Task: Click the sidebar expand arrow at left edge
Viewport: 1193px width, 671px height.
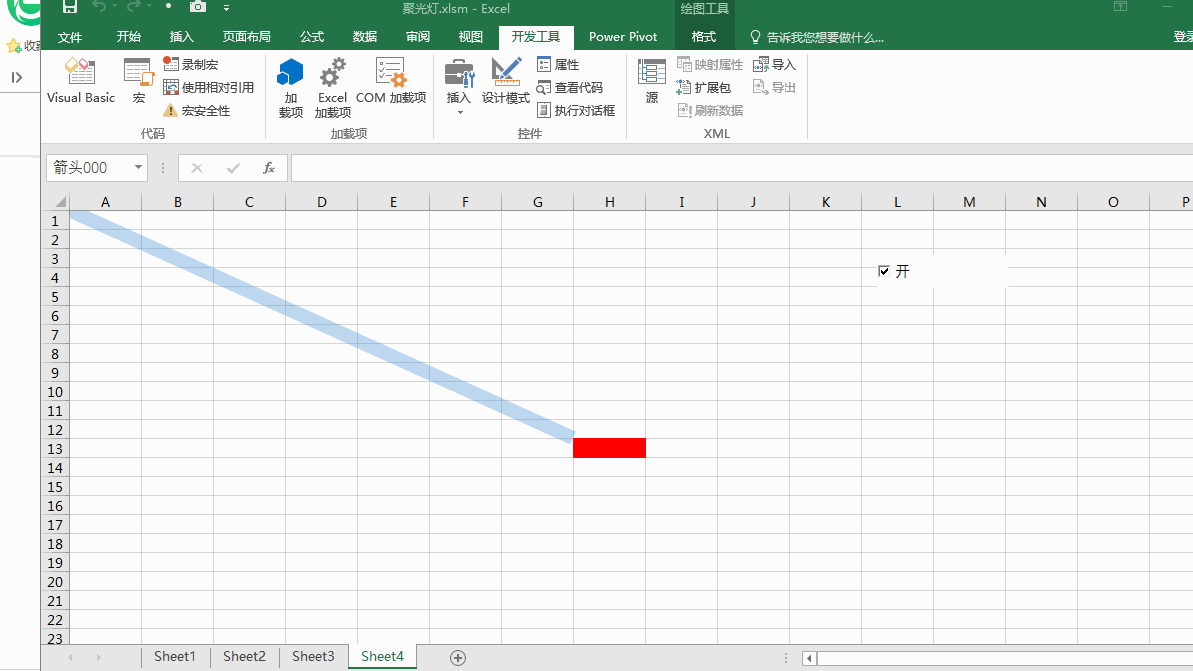Action: click(17, 78)
